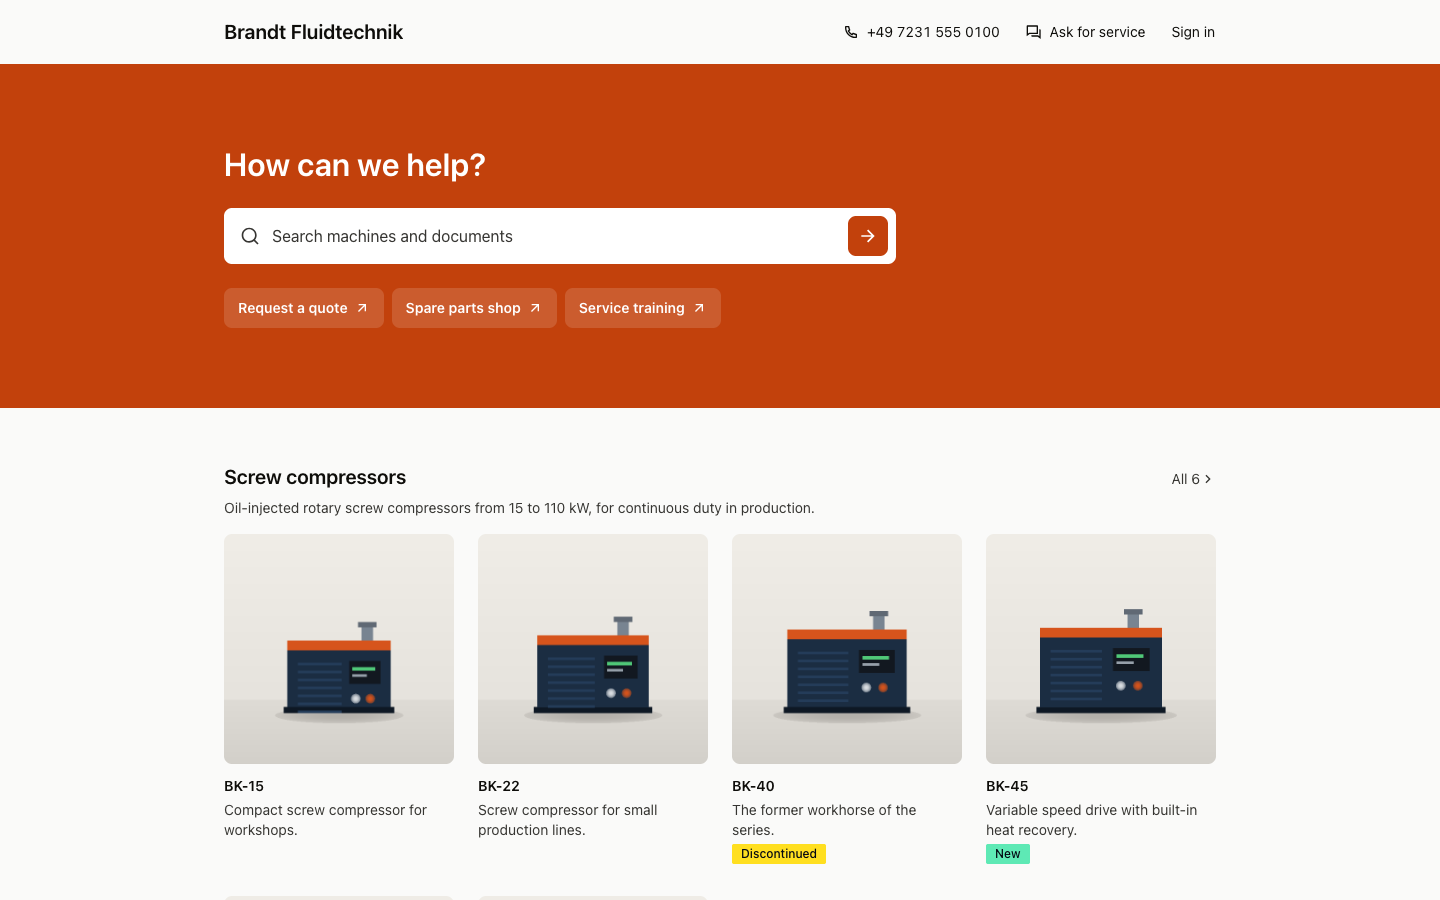Call +49 7231 555 0100 link
The height and width of the screenshot is (900, 1440).
[922, 32]
